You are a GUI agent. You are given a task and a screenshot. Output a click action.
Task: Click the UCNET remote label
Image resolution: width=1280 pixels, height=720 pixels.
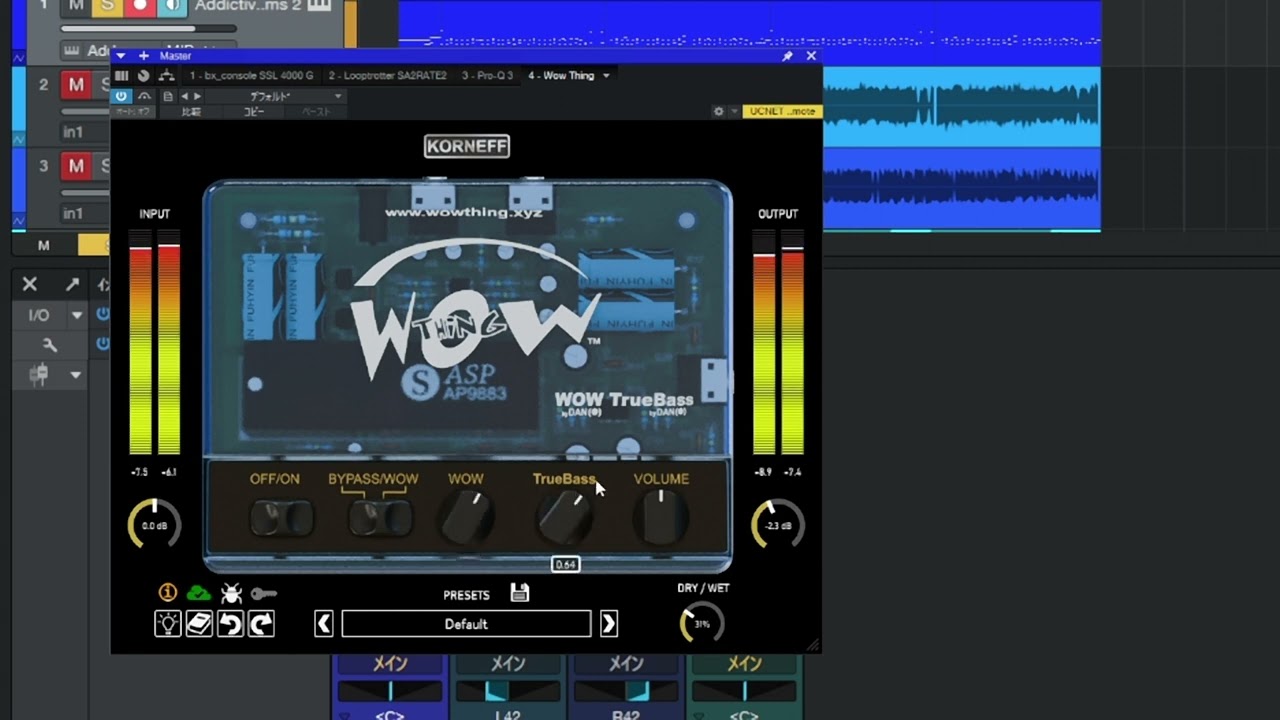[x=782, y=111]
